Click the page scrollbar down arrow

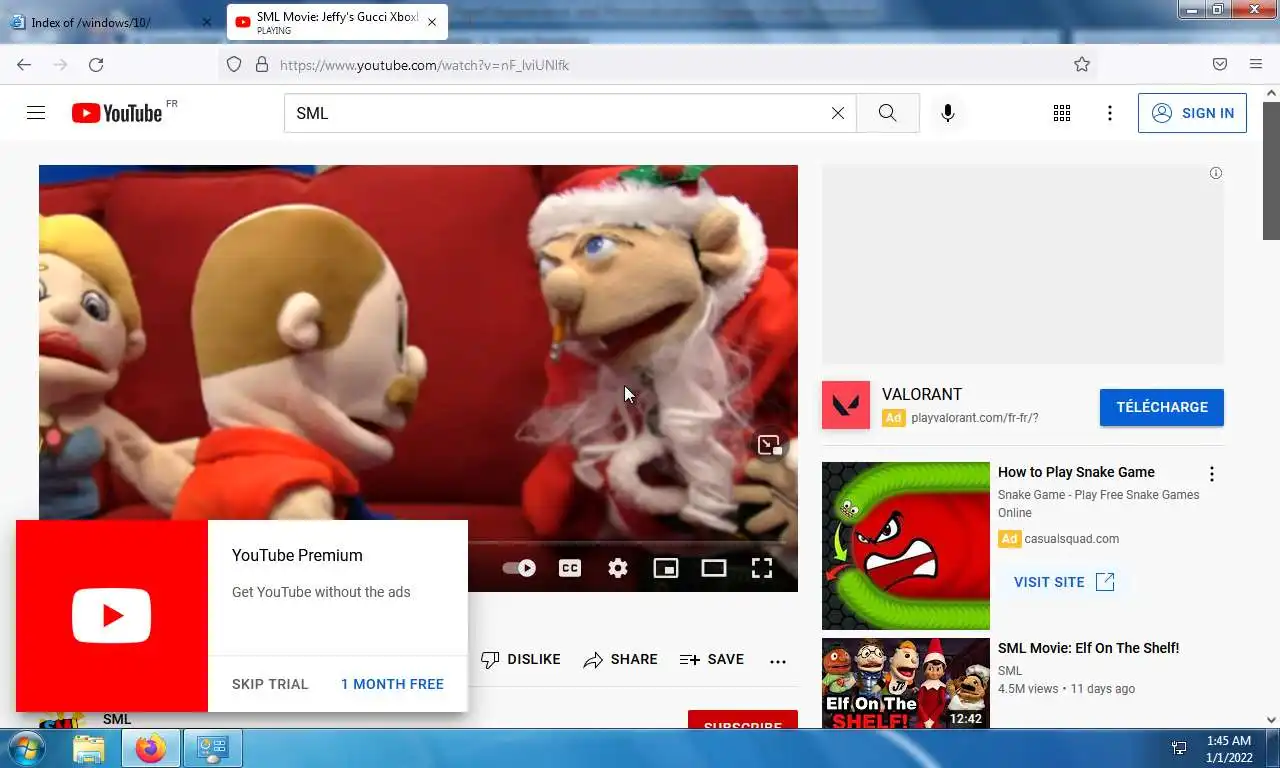(1271, 719)
